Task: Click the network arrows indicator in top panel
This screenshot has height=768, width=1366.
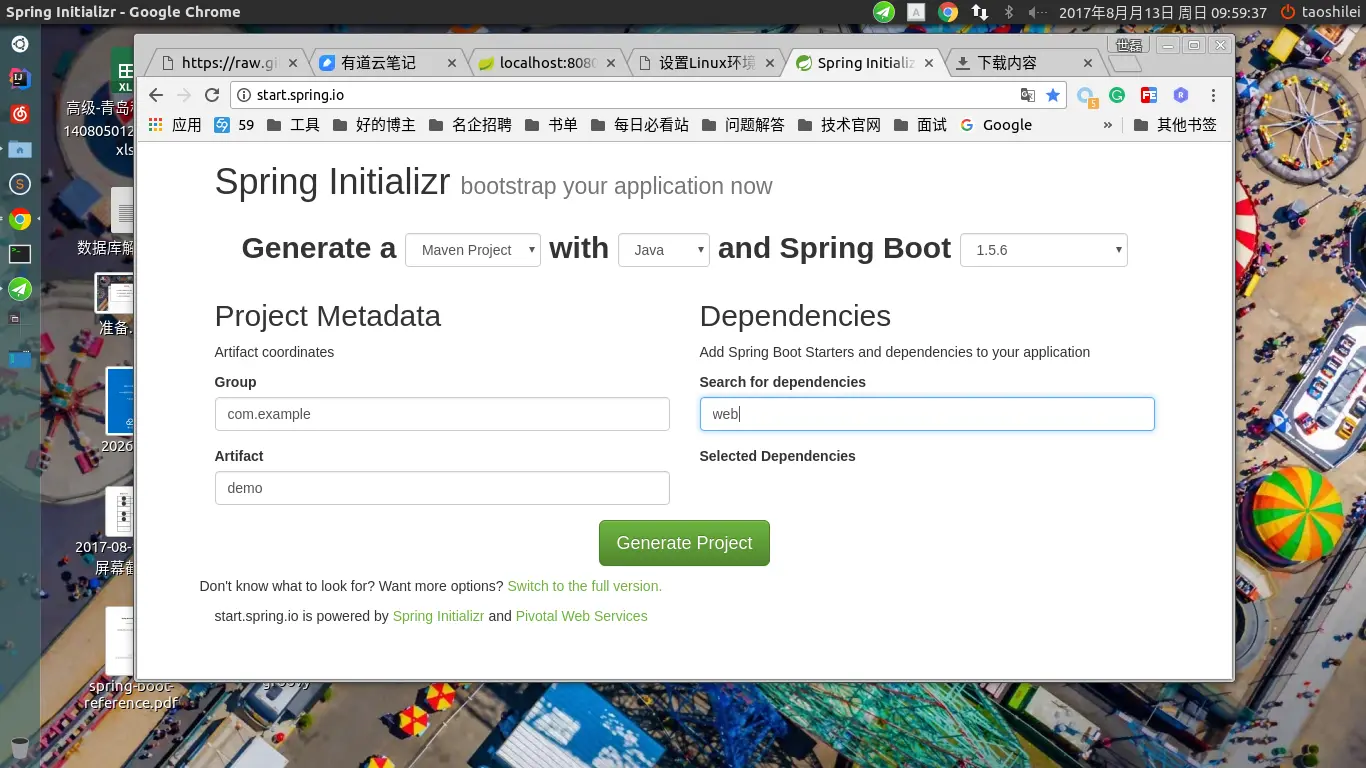Action: pyautogui.click(x=979, y=12)
